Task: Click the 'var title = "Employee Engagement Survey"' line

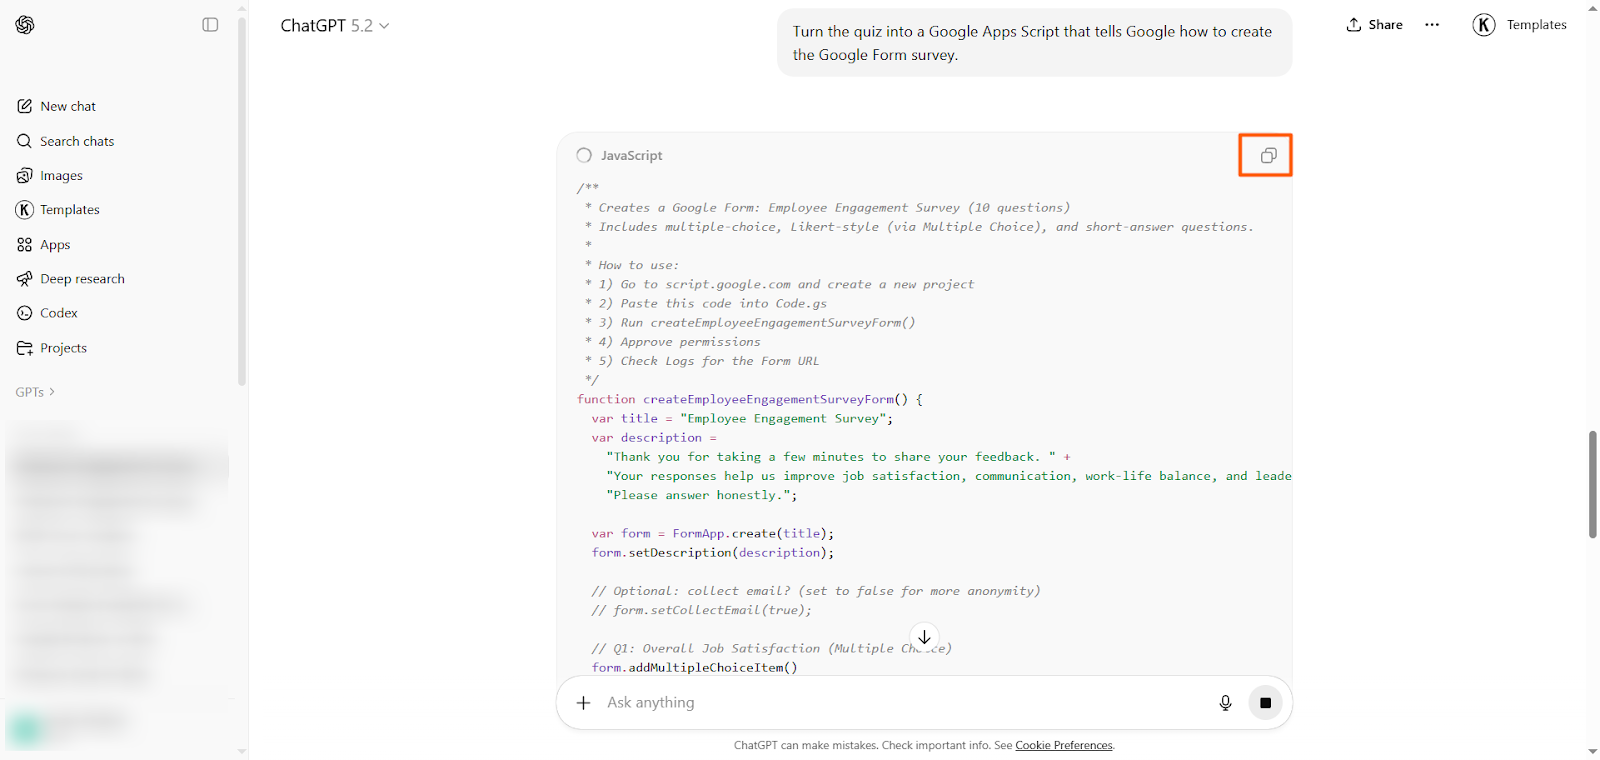Action: point(742,419)
